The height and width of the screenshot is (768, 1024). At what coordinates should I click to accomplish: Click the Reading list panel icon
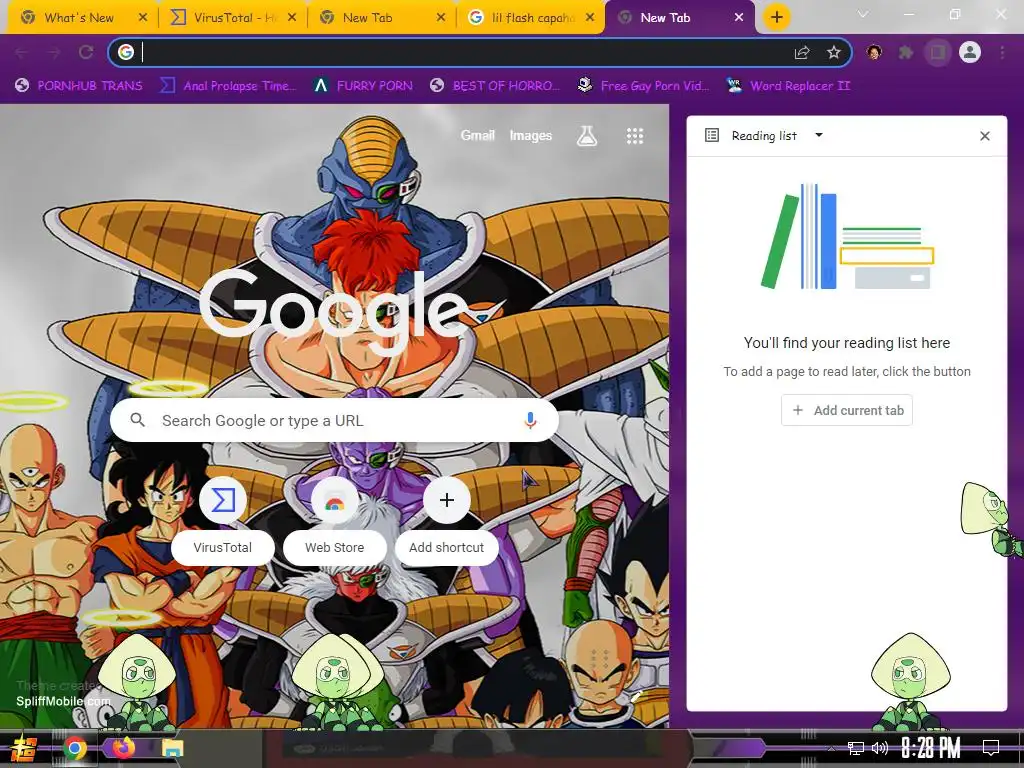(x=712, y=135)
